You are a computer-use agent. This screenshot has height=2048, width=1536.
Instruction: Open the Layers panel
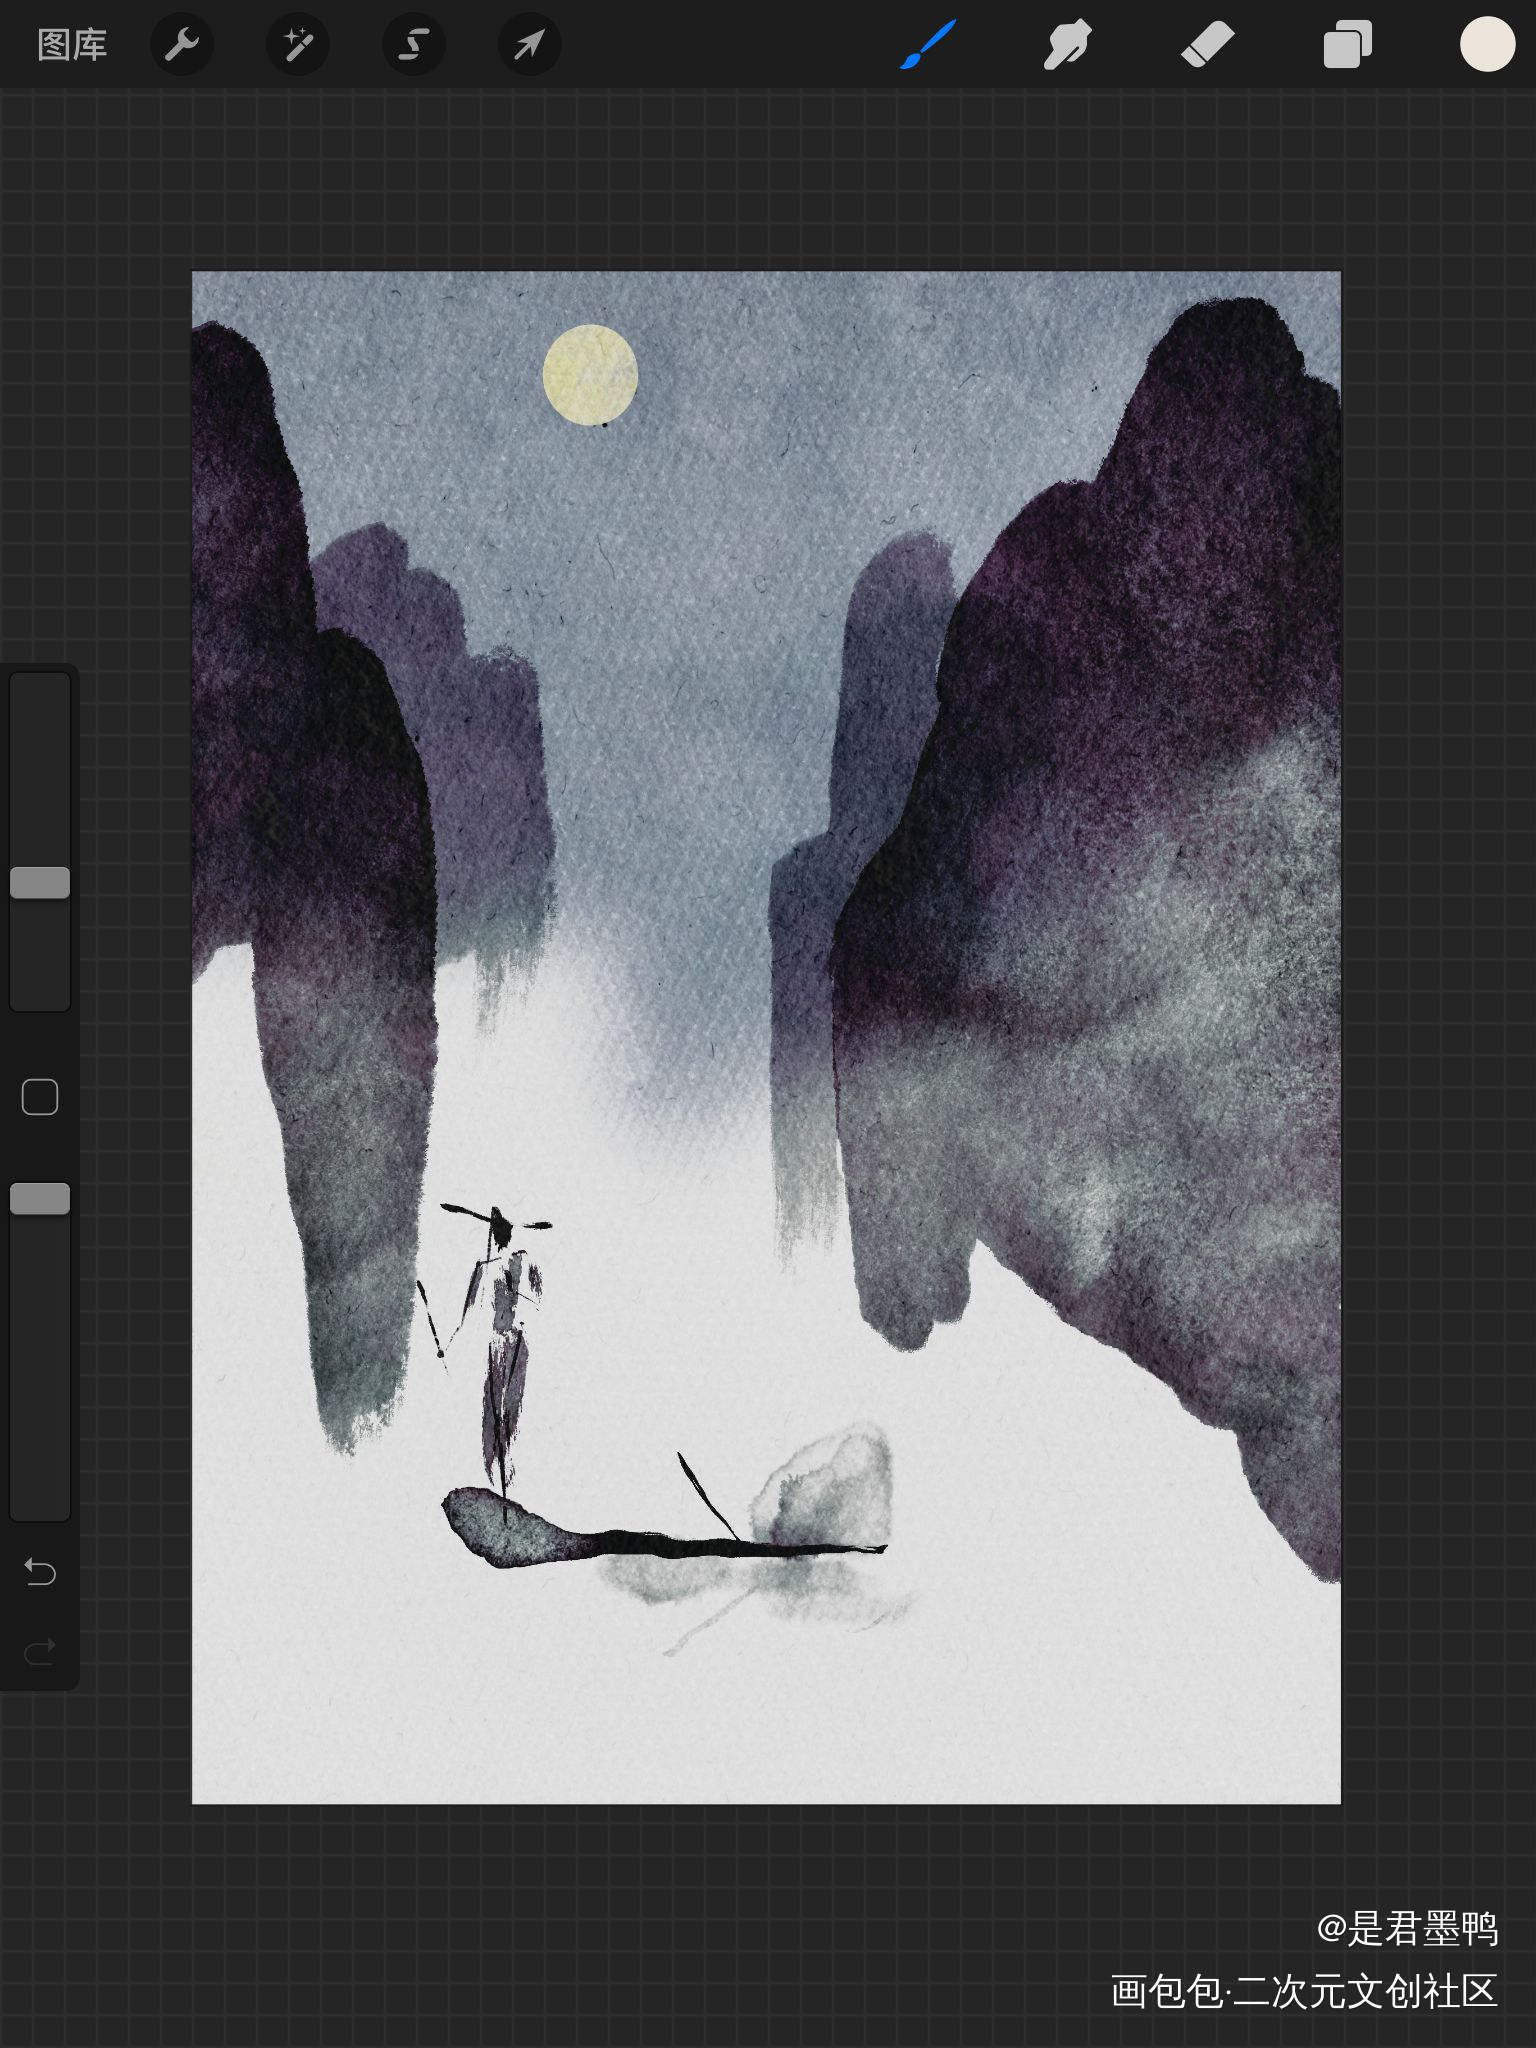(1347, 45)
